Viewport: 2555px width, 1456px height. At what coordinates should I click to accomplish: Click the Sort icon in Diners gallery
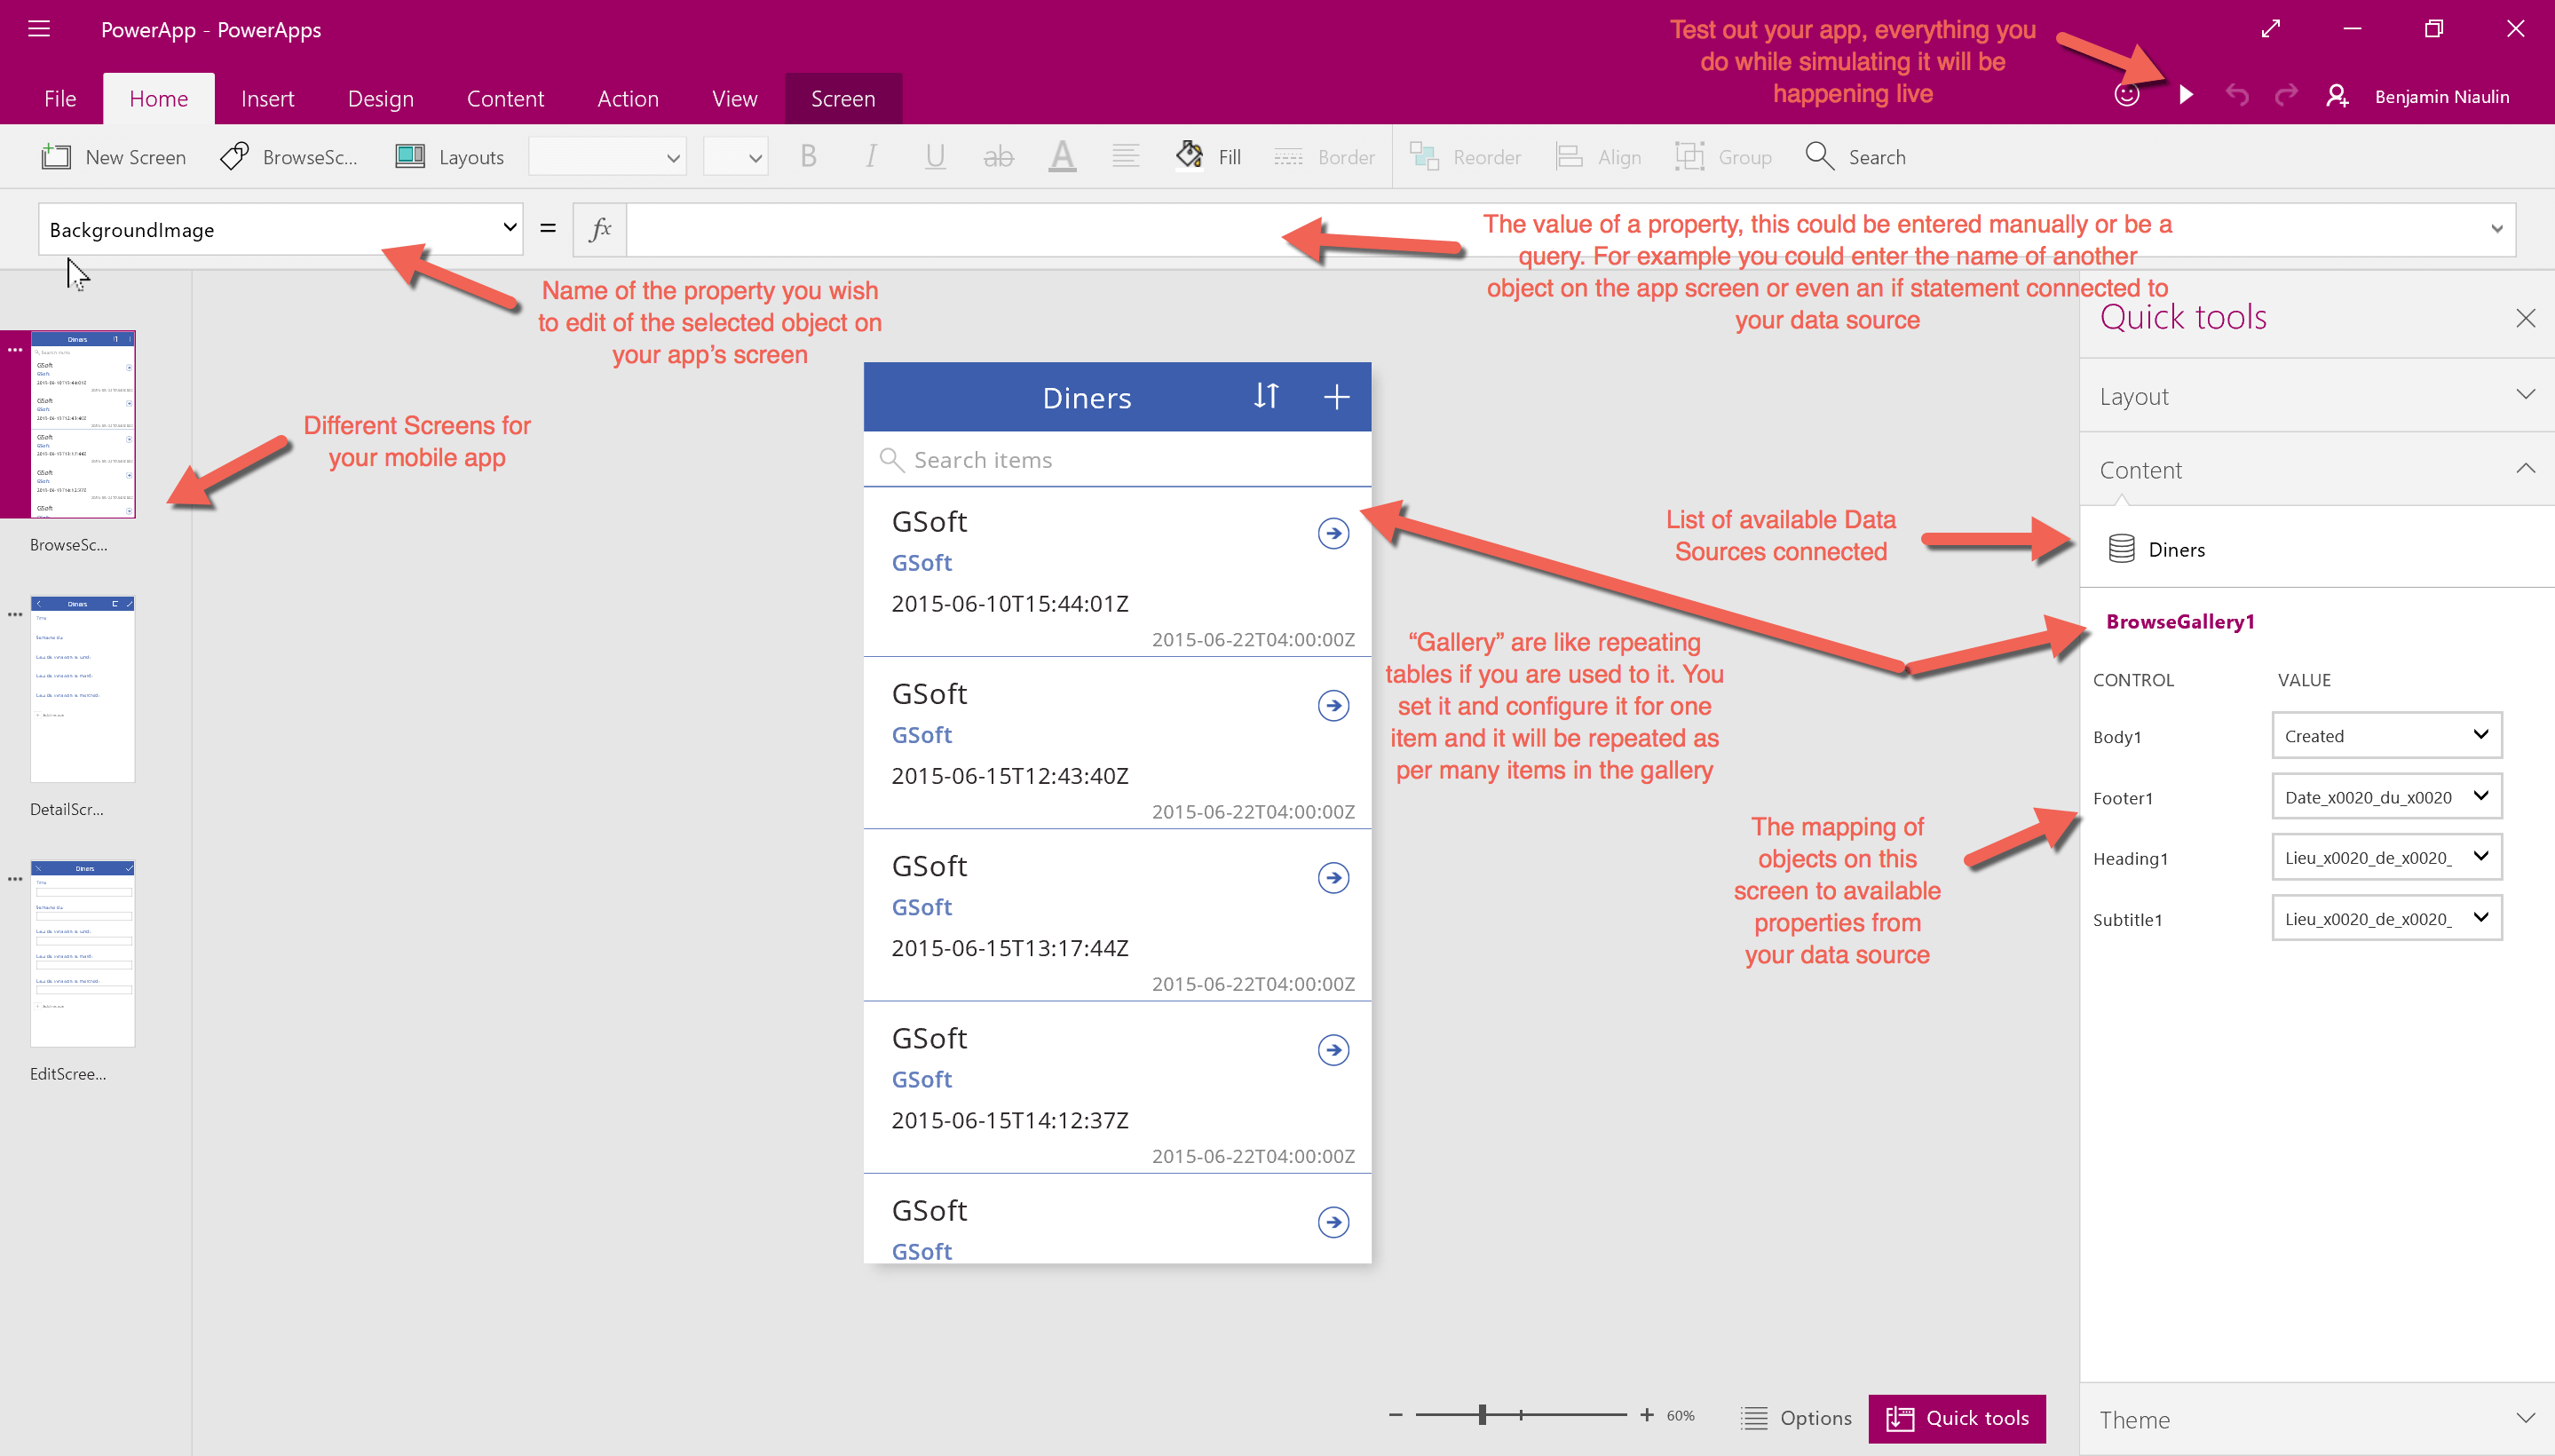point(1265,395)
